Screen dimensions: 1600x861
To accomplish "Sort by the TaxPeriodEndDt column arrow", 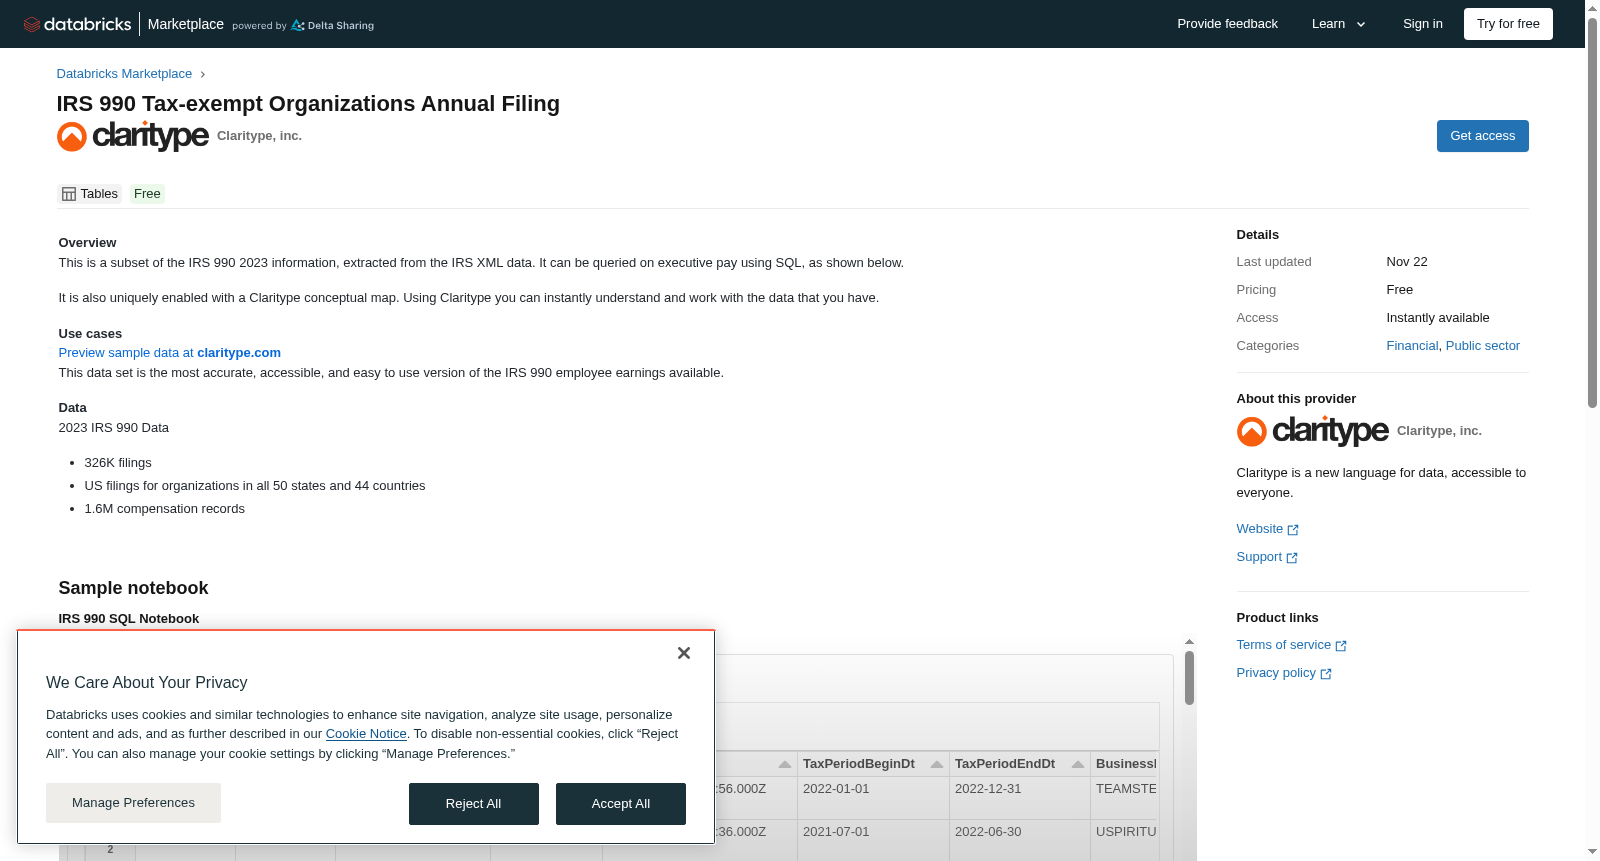I will pos(1078,764).
